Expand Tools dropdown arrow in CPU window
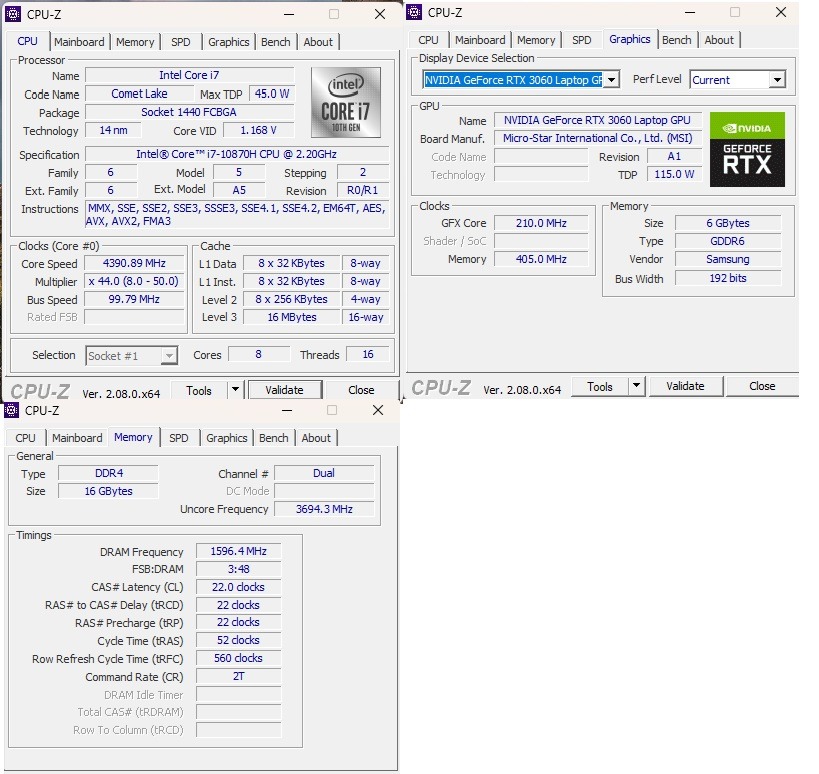Viewport: 819px width, 774px height. [x=236, y=389]
